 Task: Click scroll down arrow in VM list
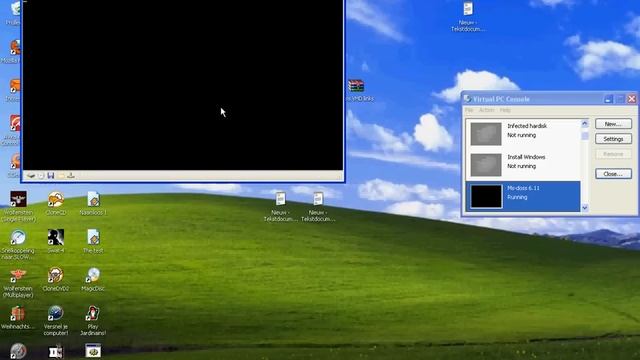pyautogui.click(x=584, y=208)
